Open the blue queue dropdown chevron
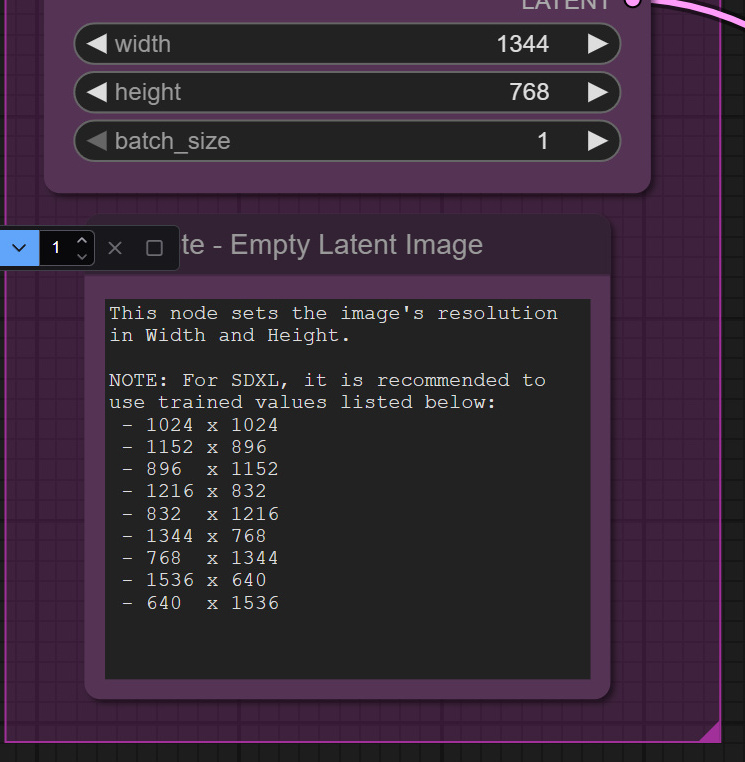Viewport: 745px width, 762px height. tap(19, 248)
